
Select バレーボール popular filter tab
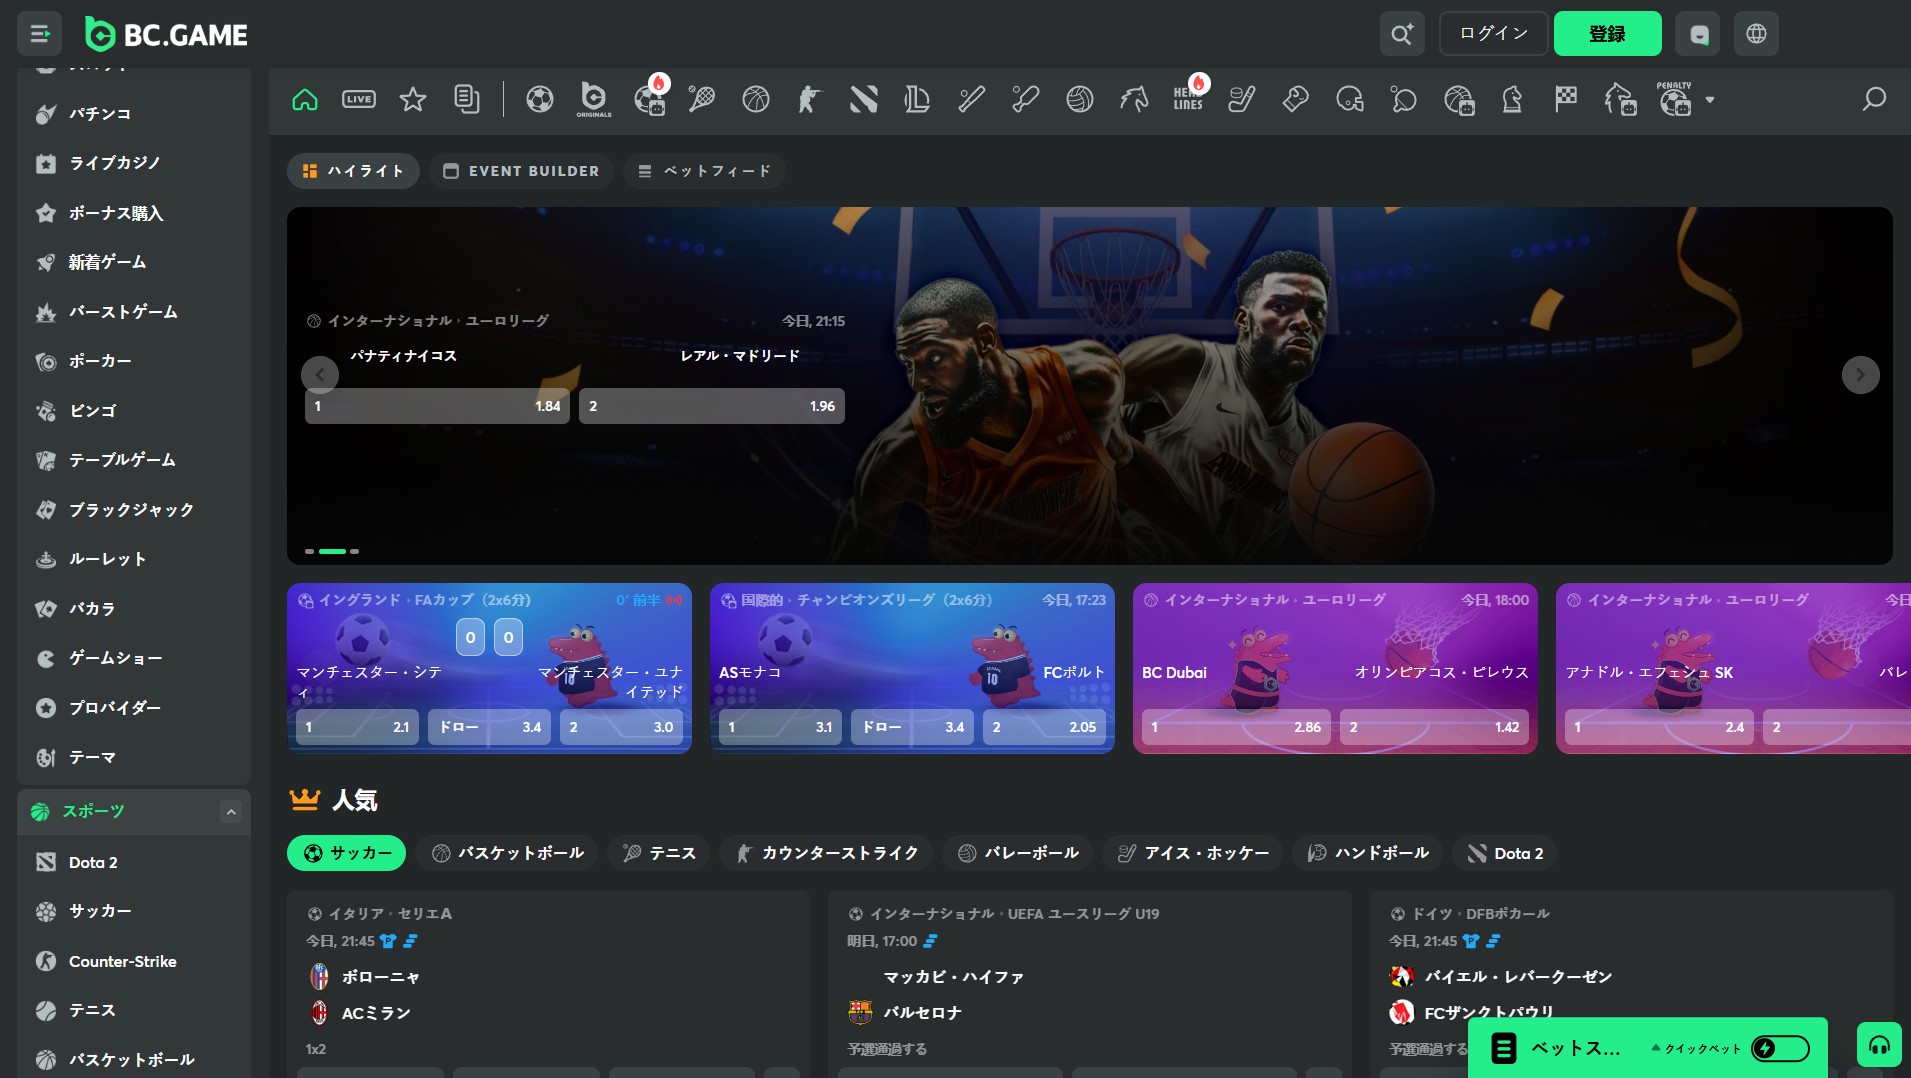[1017, 853]
